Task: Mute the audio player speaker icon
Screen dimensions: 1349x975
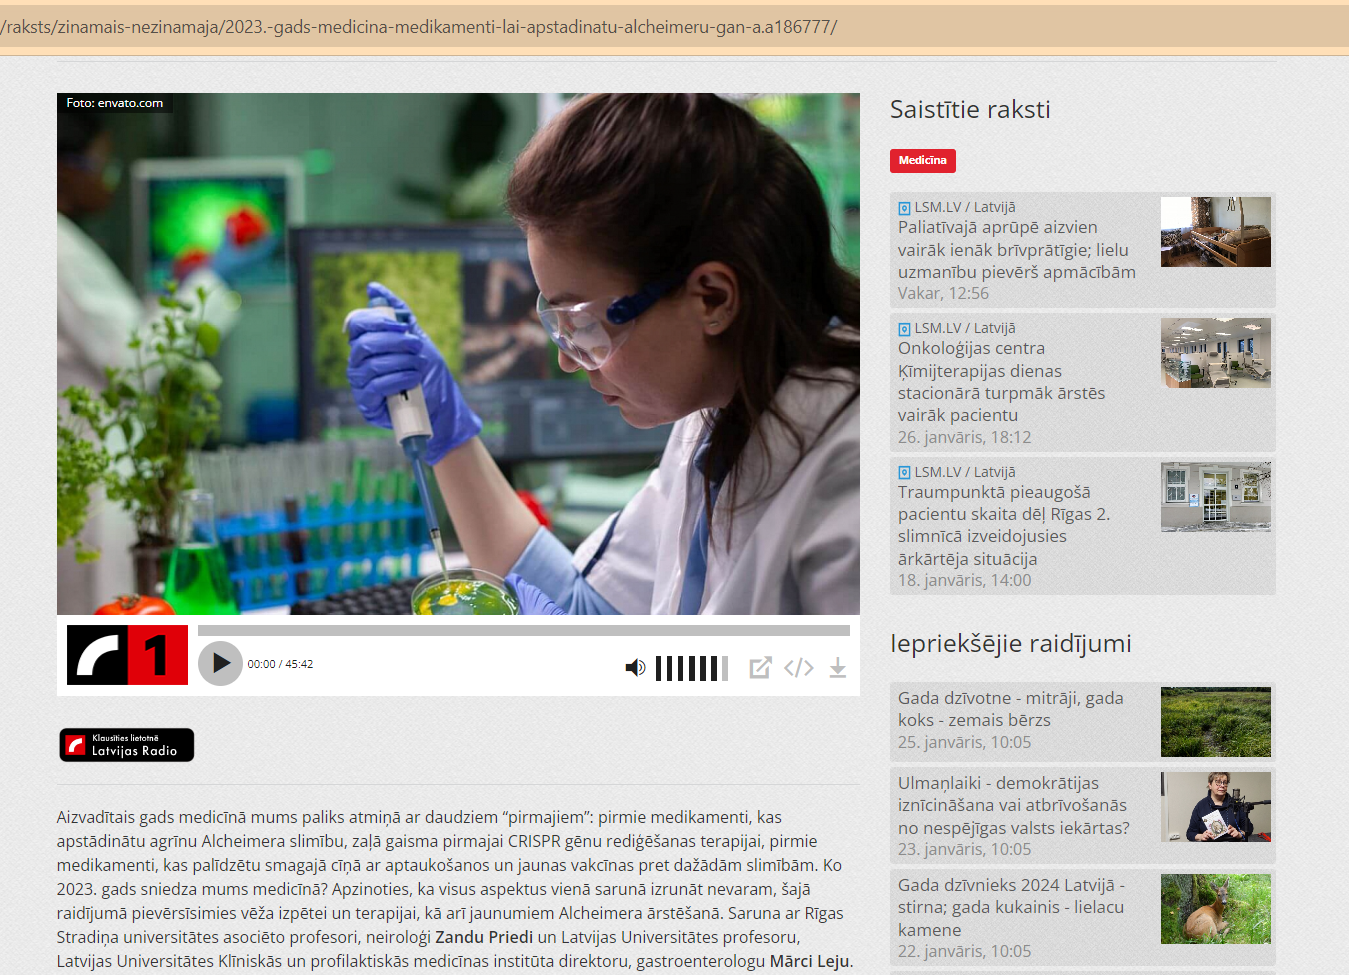Action: point(635,667)
